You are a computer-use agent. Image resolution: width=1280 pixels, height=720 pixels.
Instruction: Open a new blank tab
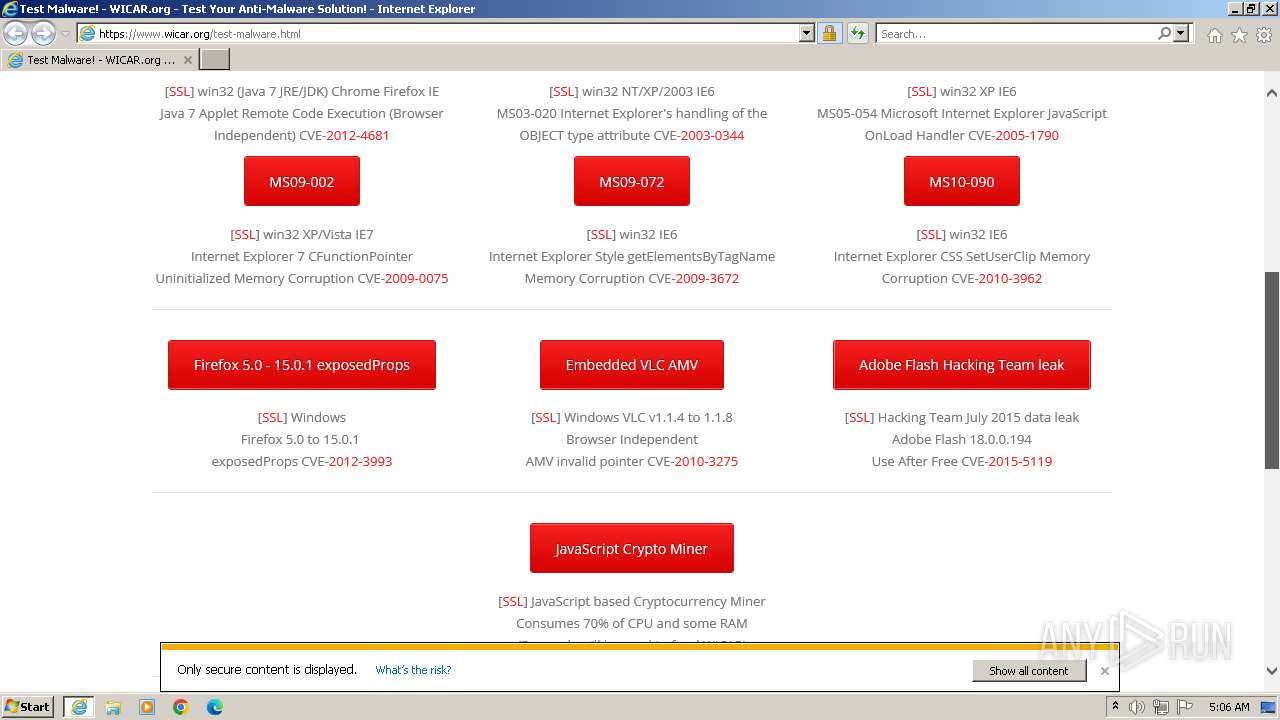pos(215,60)
